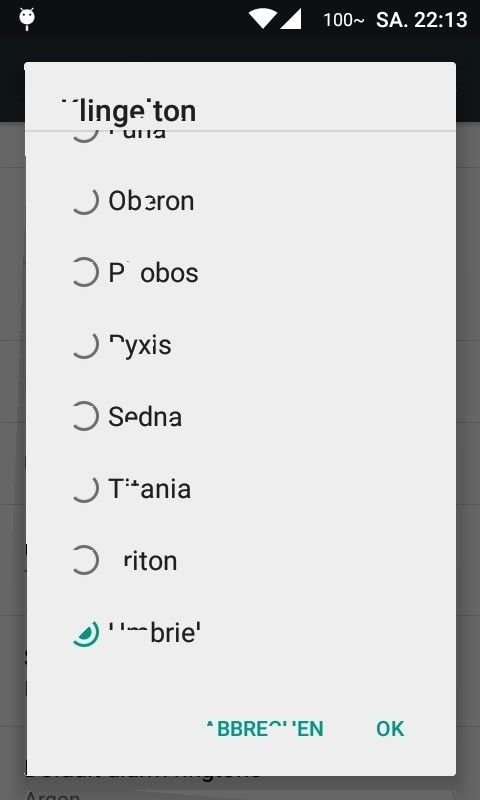
Task: Click the ABBRECHEN button
Action: pos(264,729)
